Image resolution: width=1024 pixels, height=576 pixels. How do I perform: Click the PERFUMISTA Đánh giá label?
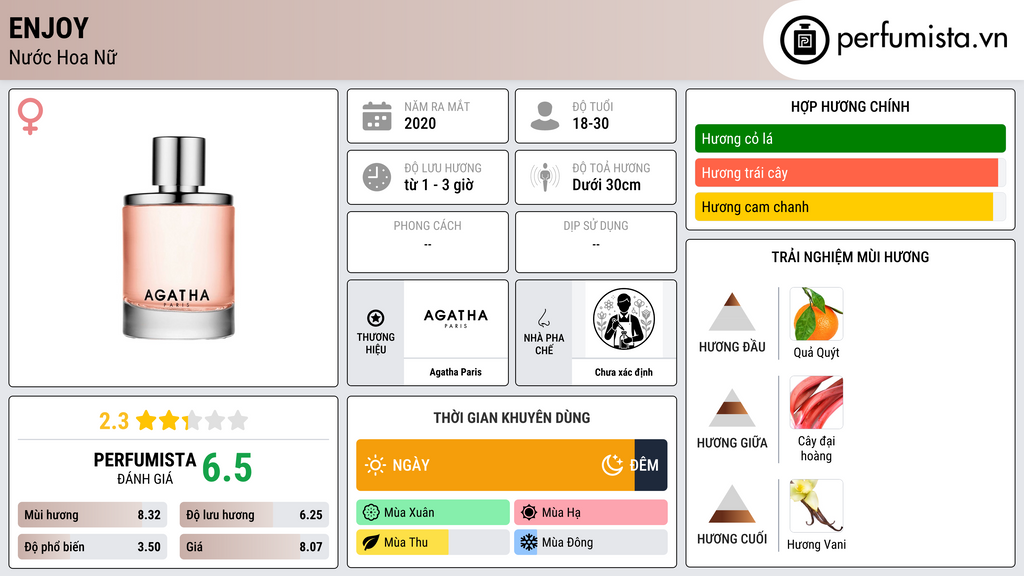[x=145, y=468]
